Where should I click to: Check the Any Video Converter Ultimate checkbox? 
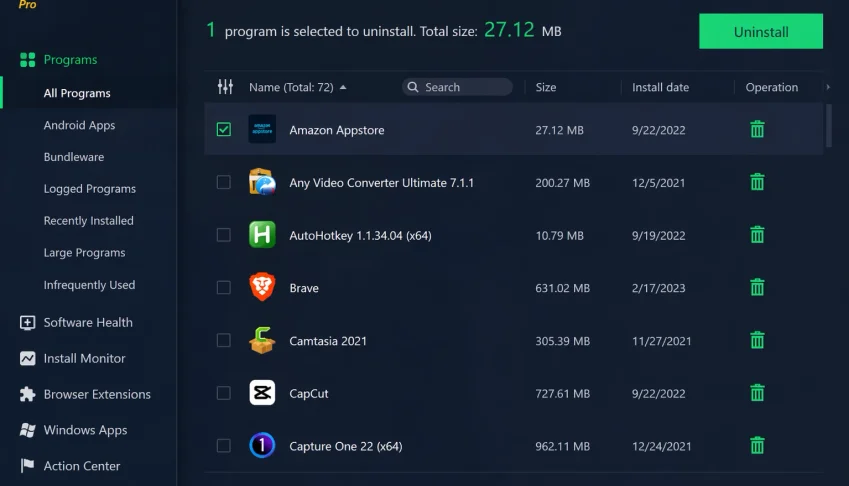pos(224,182)
